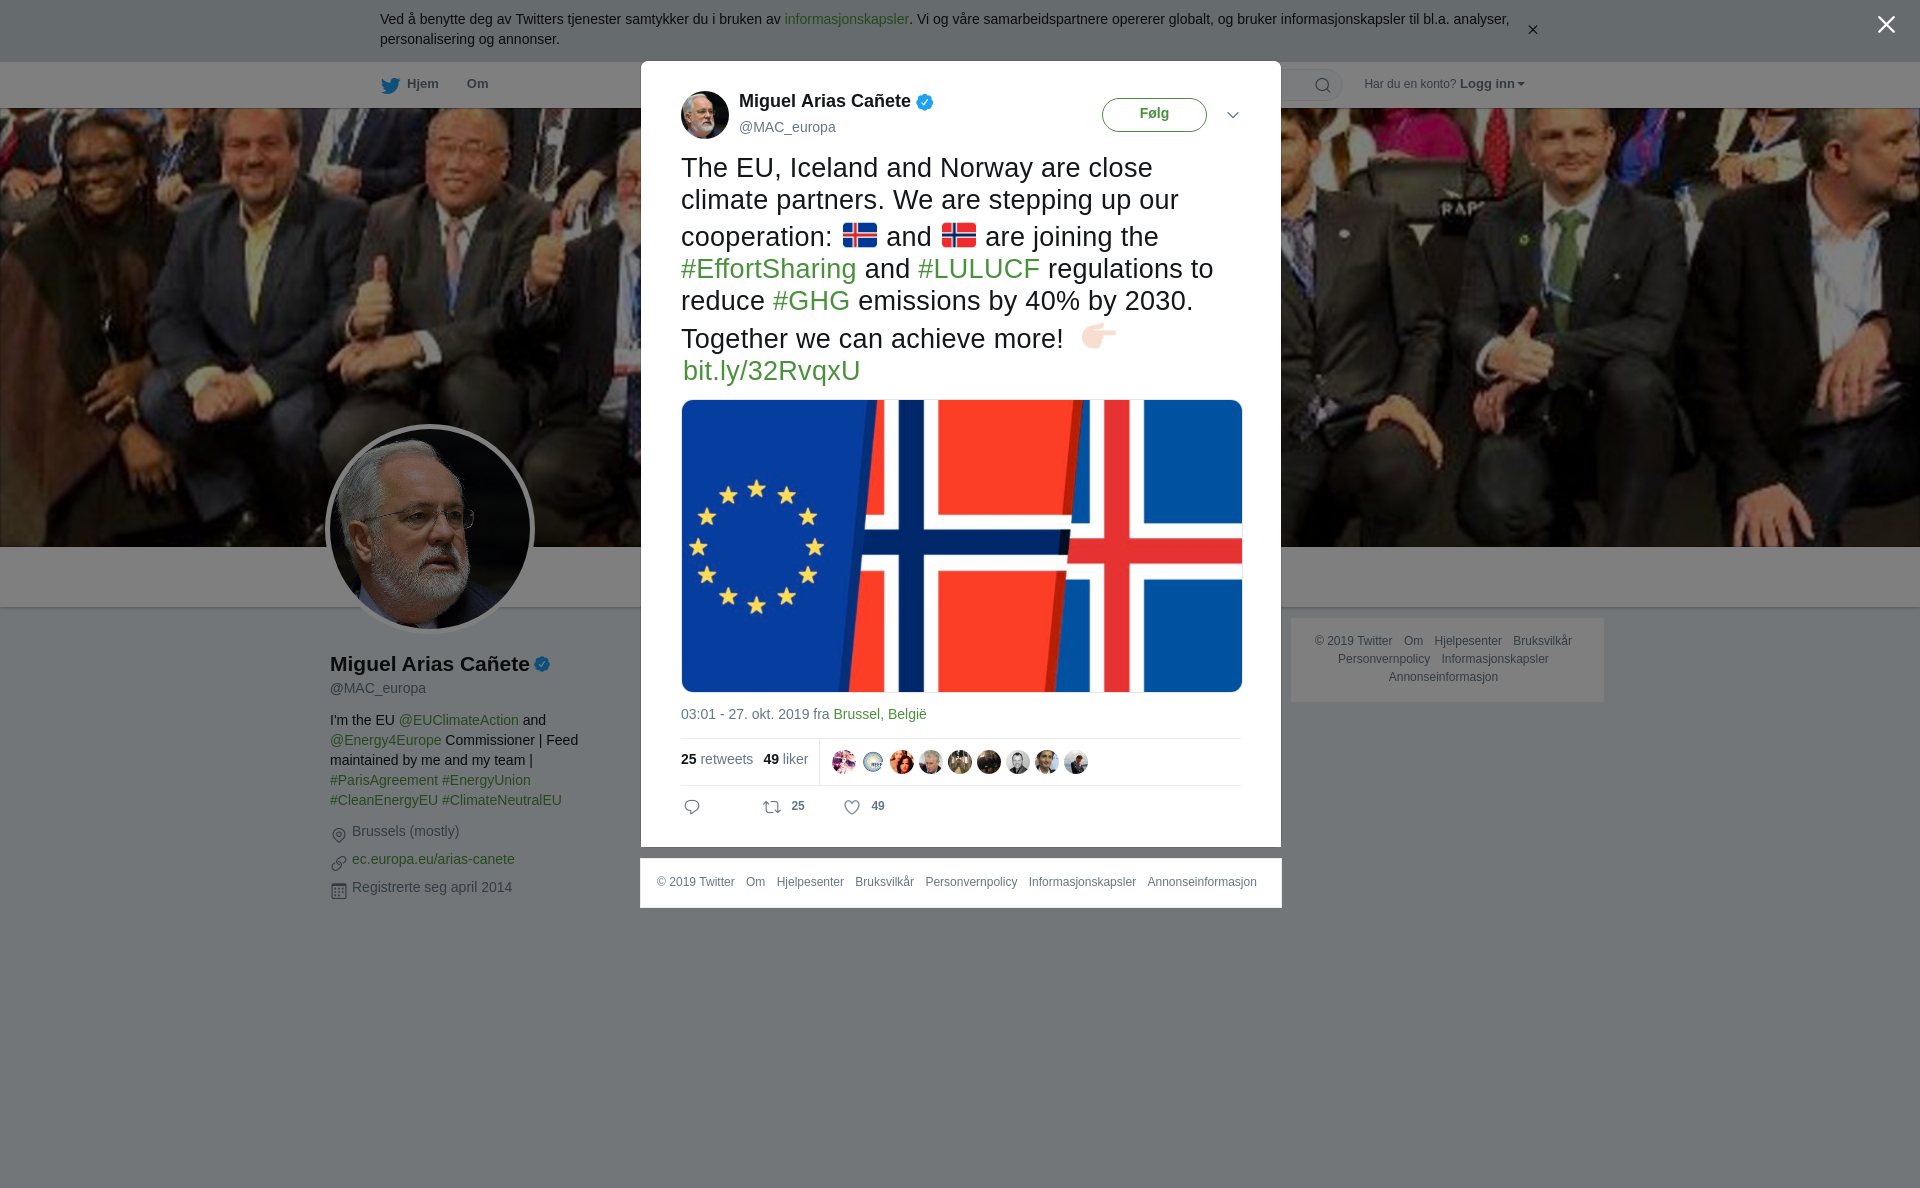Viewport: 1920px width, 1188px height.
Task: Dismiss the cookie notice with small X
Action: click(1532, 30)
